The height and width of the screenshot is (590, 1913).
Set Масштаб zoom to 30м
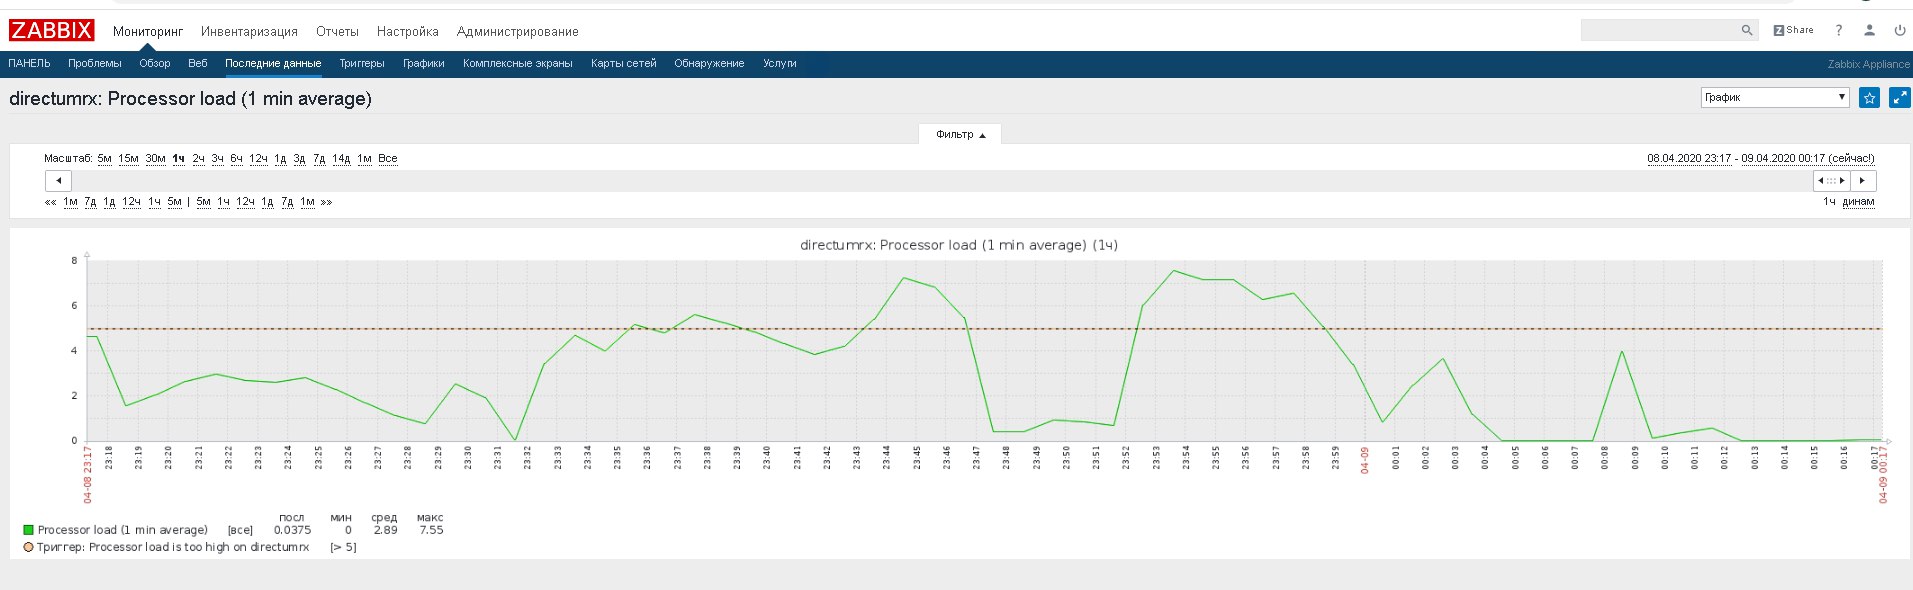(156, 159)
